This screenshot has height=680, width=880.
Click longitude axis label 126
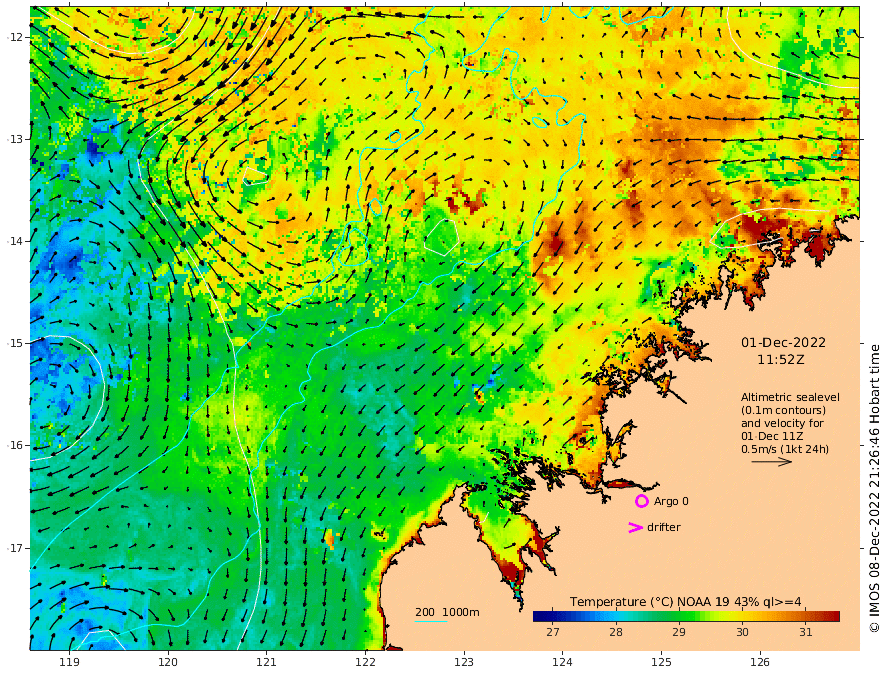(x=760, y=662)
